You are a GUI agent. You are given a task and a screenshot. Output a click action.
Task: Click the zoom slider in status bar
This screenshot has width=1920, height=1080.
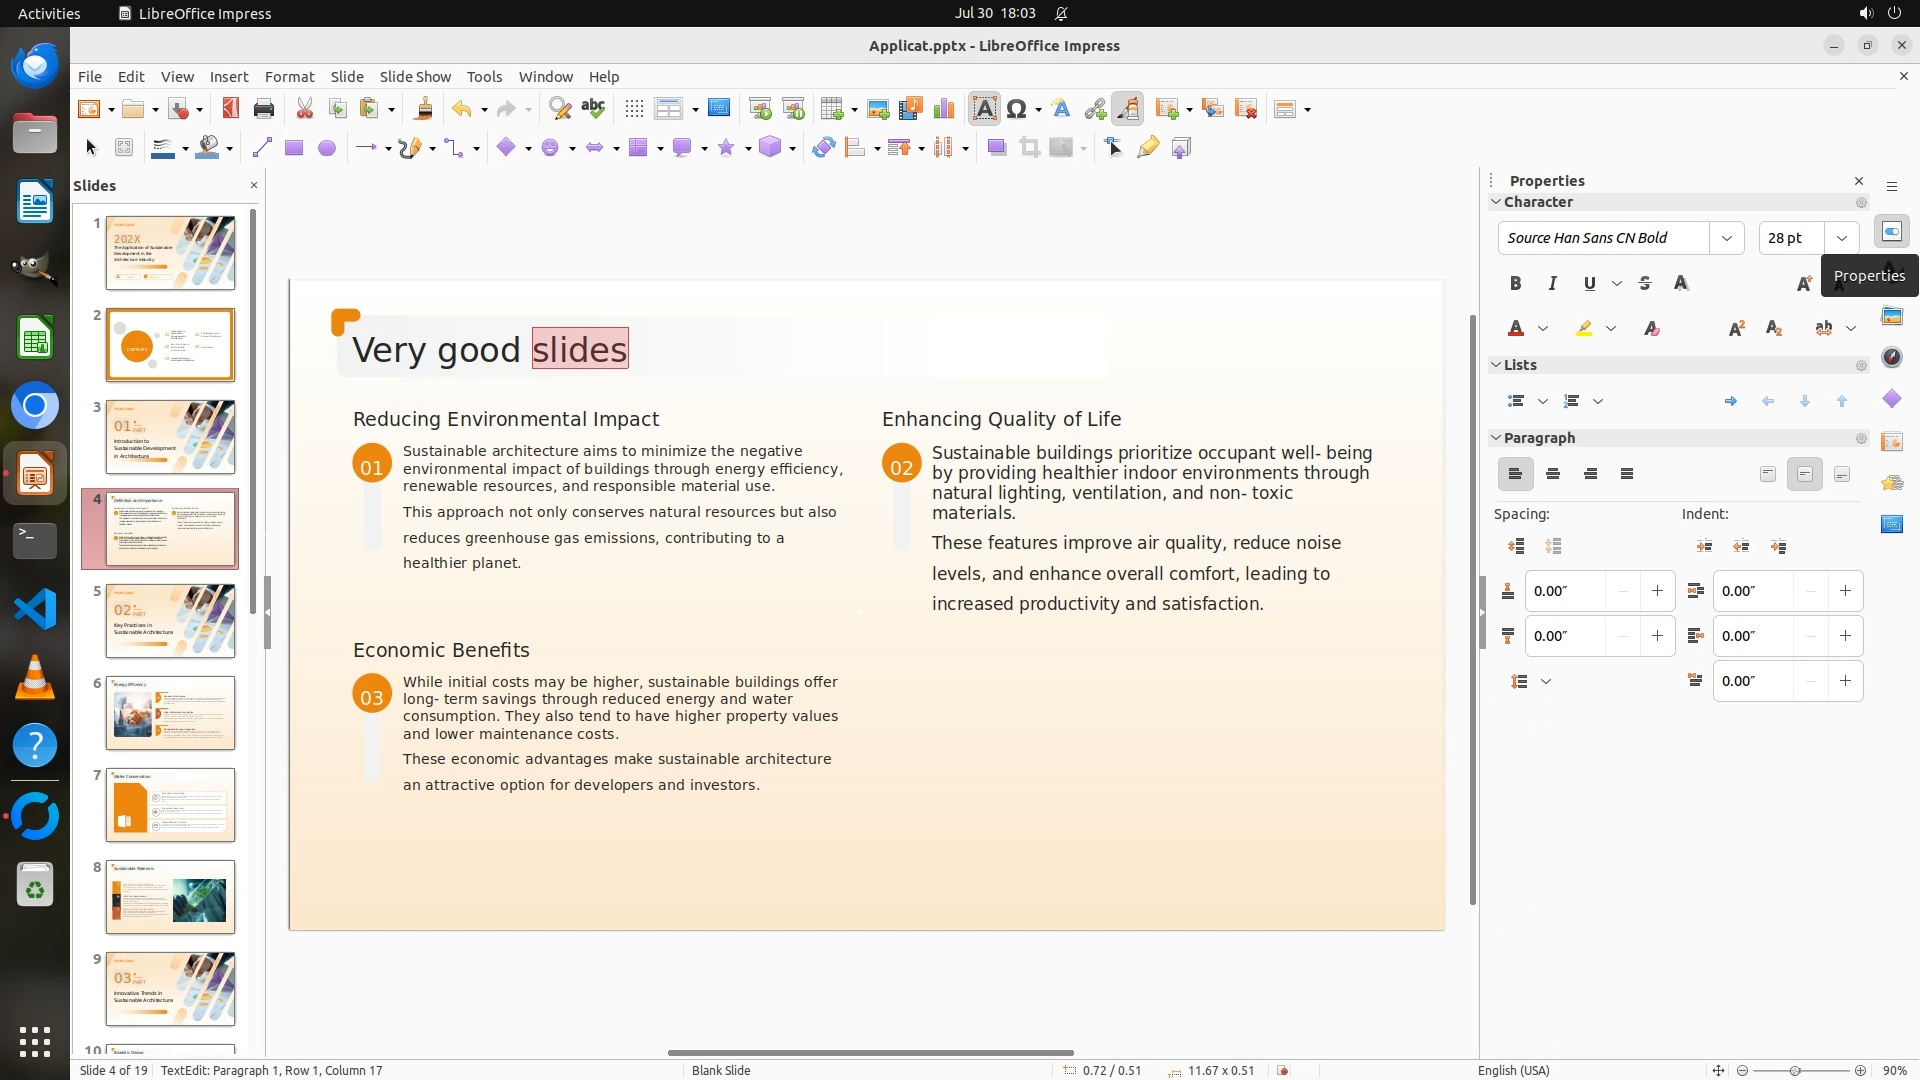click(x=1795, y=1071)
